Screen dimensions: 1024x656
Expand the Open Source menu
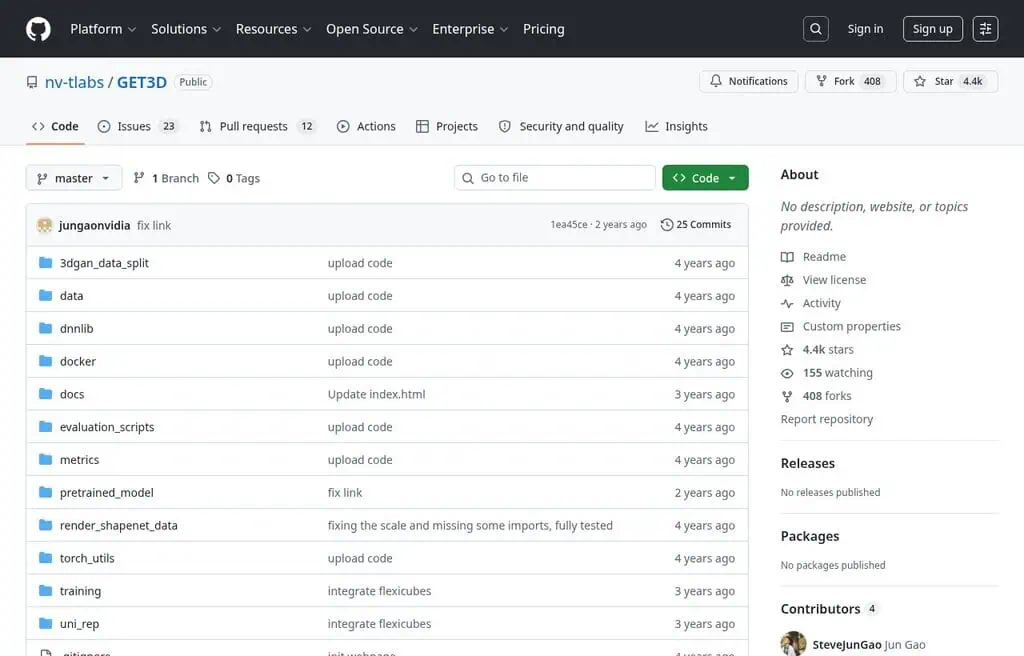372,29
